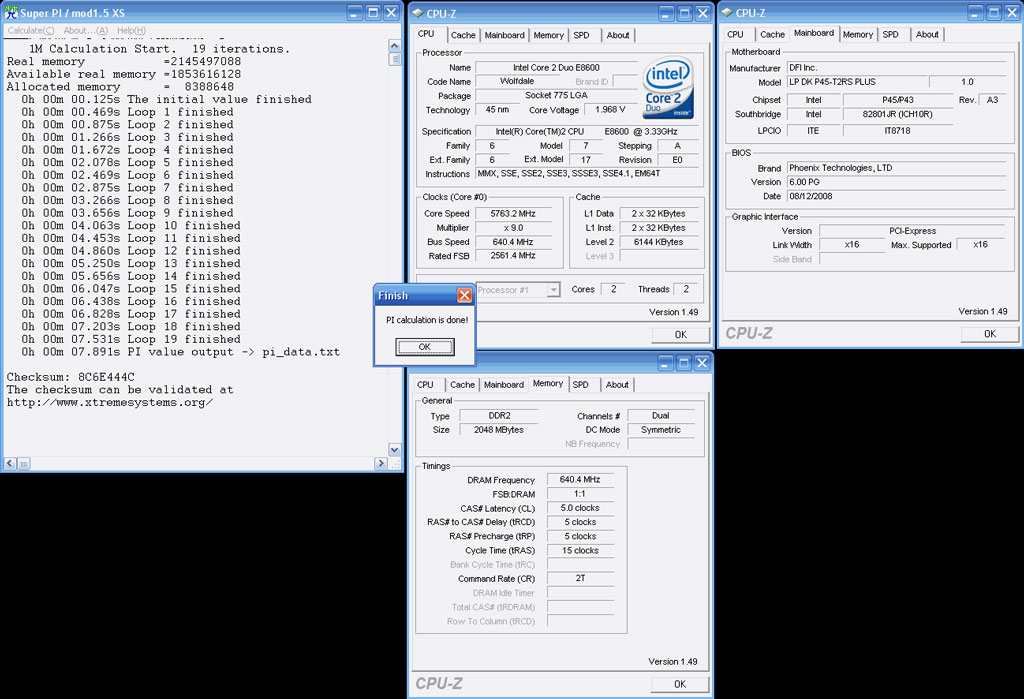Select Memory tab in the Mainboard CPU-Z window

857,35
